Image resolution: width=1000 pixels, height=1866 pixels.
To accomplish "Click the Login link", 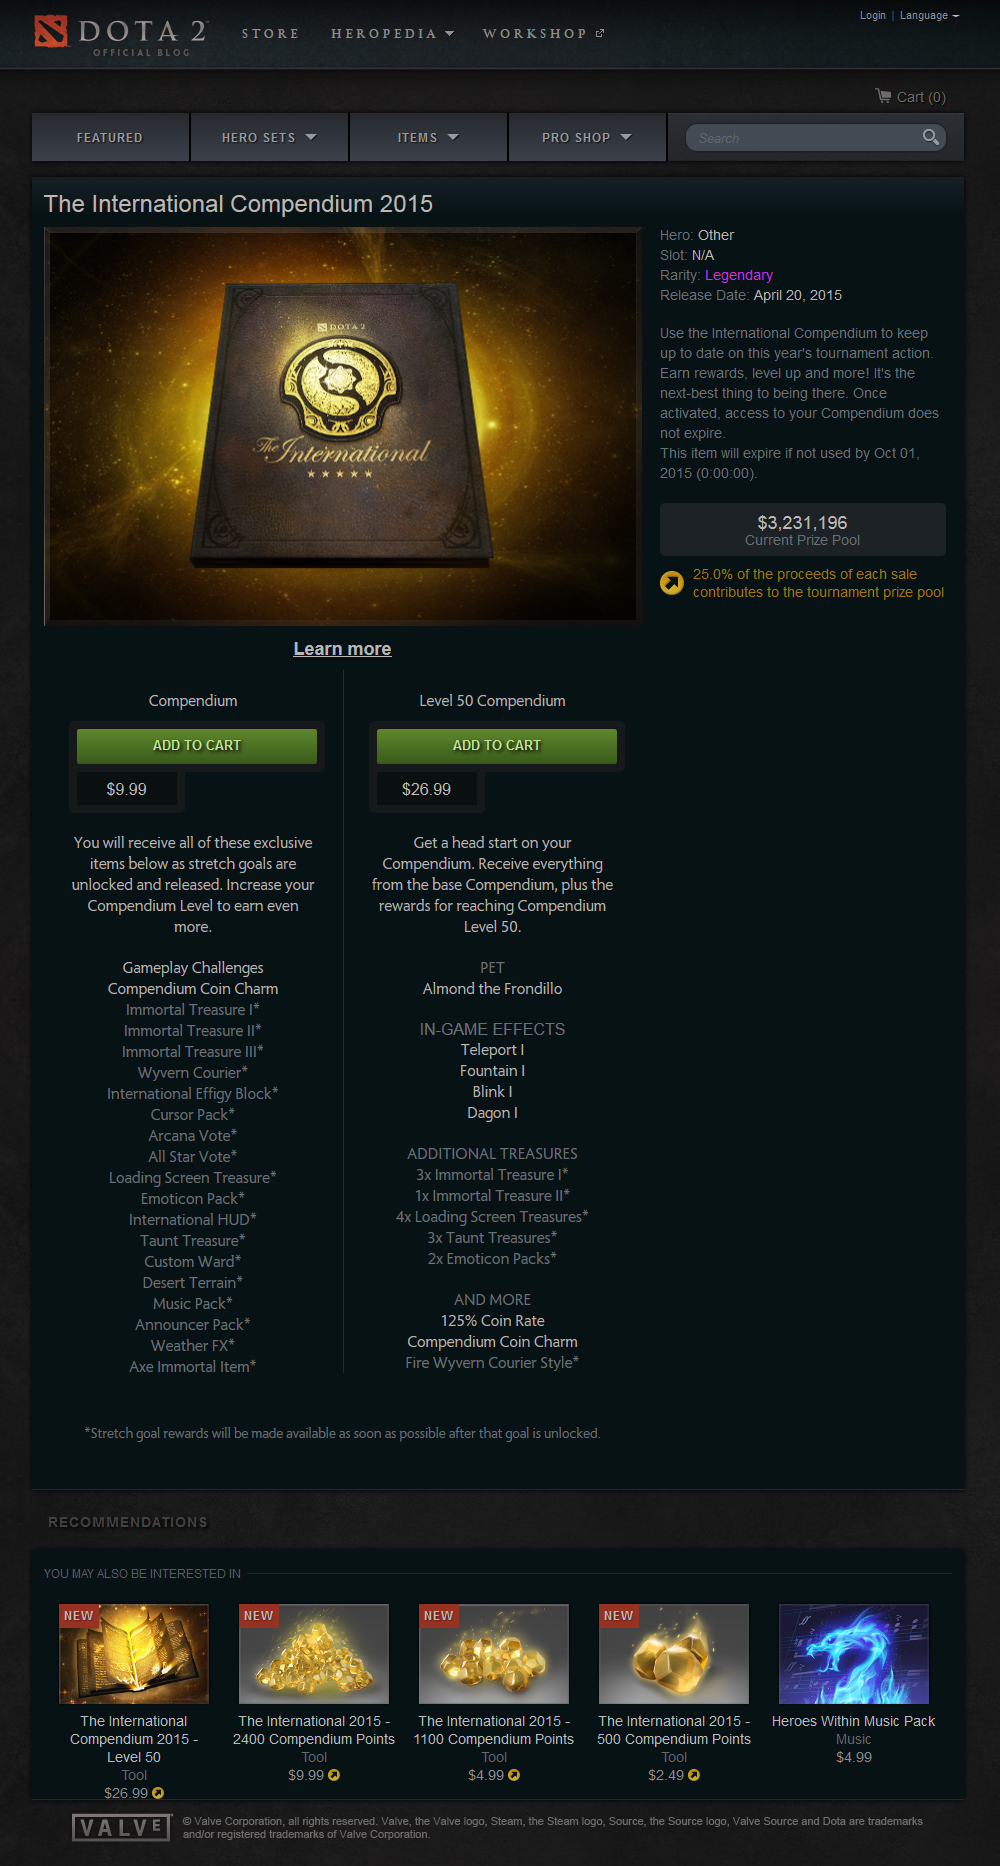I will click(x=872, y=15).
